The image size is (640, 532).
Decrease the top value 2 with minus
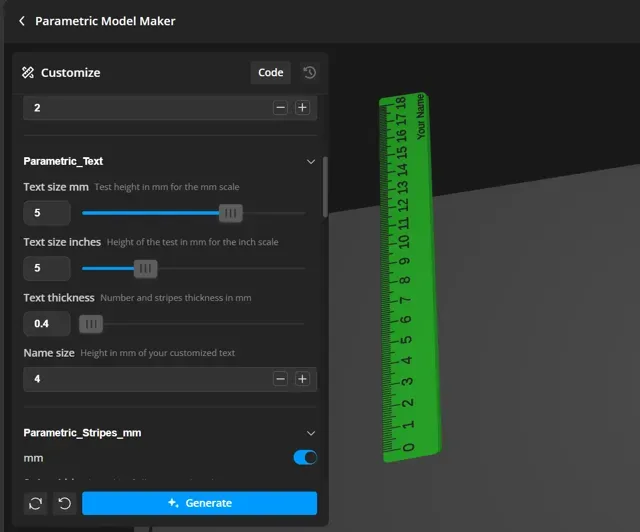point(280,108)
